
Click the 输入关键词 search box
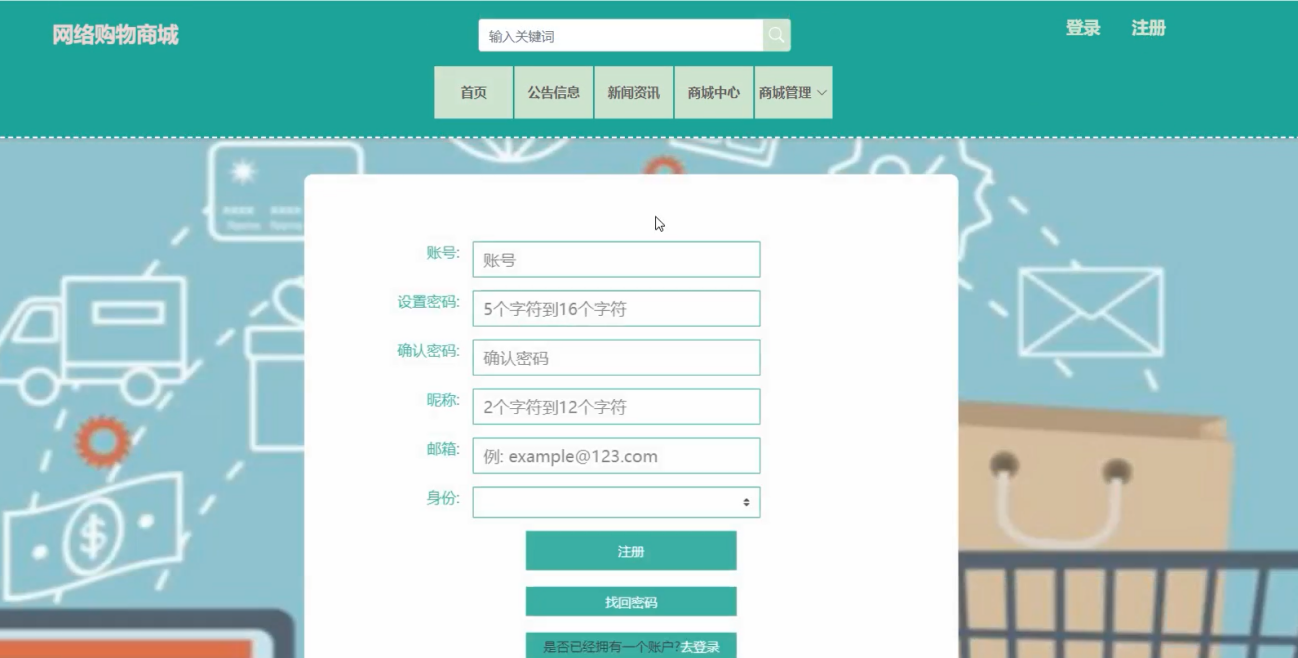[x=621, y=36]
